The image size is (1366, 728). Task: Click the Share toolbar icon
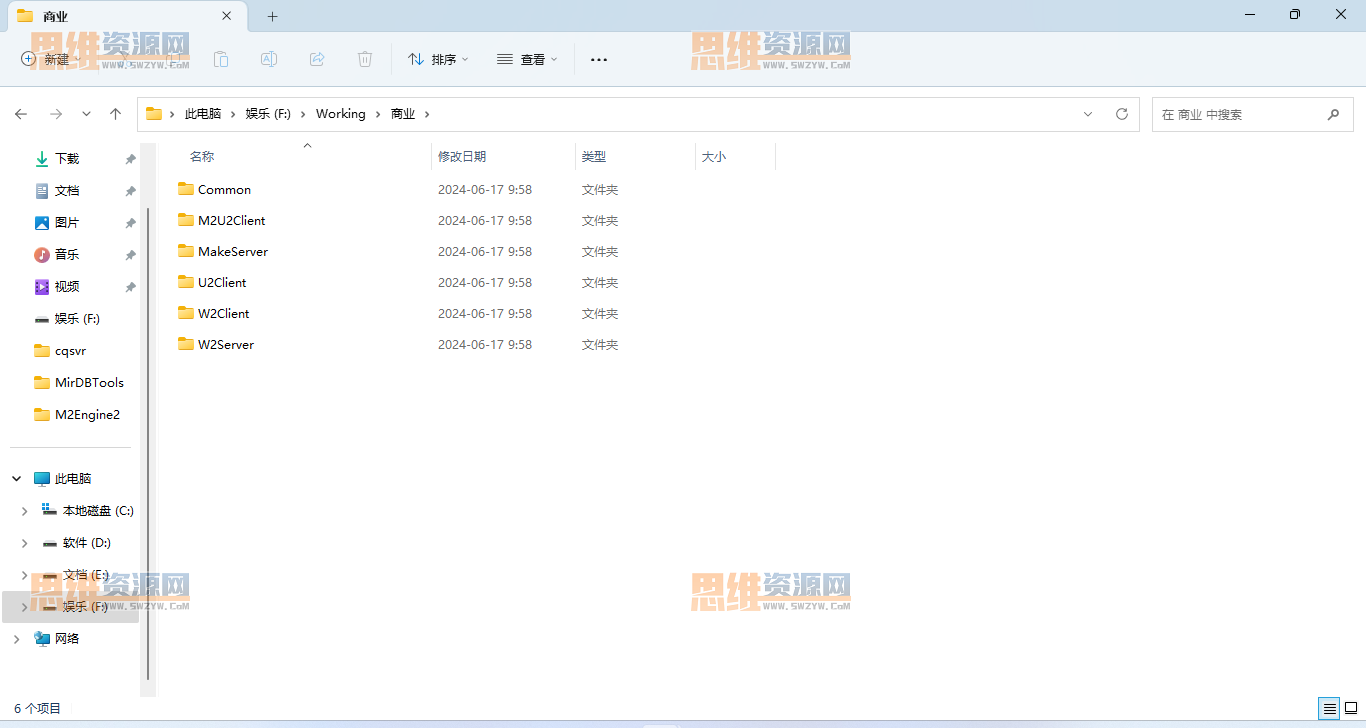[317, 59]
